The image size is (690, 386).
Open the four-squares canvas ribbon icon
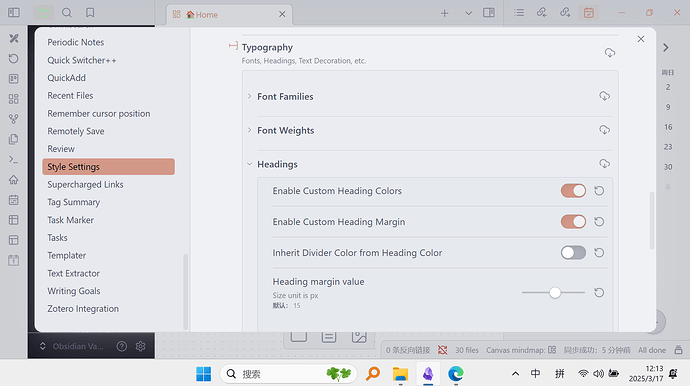[x=14, y=99]
